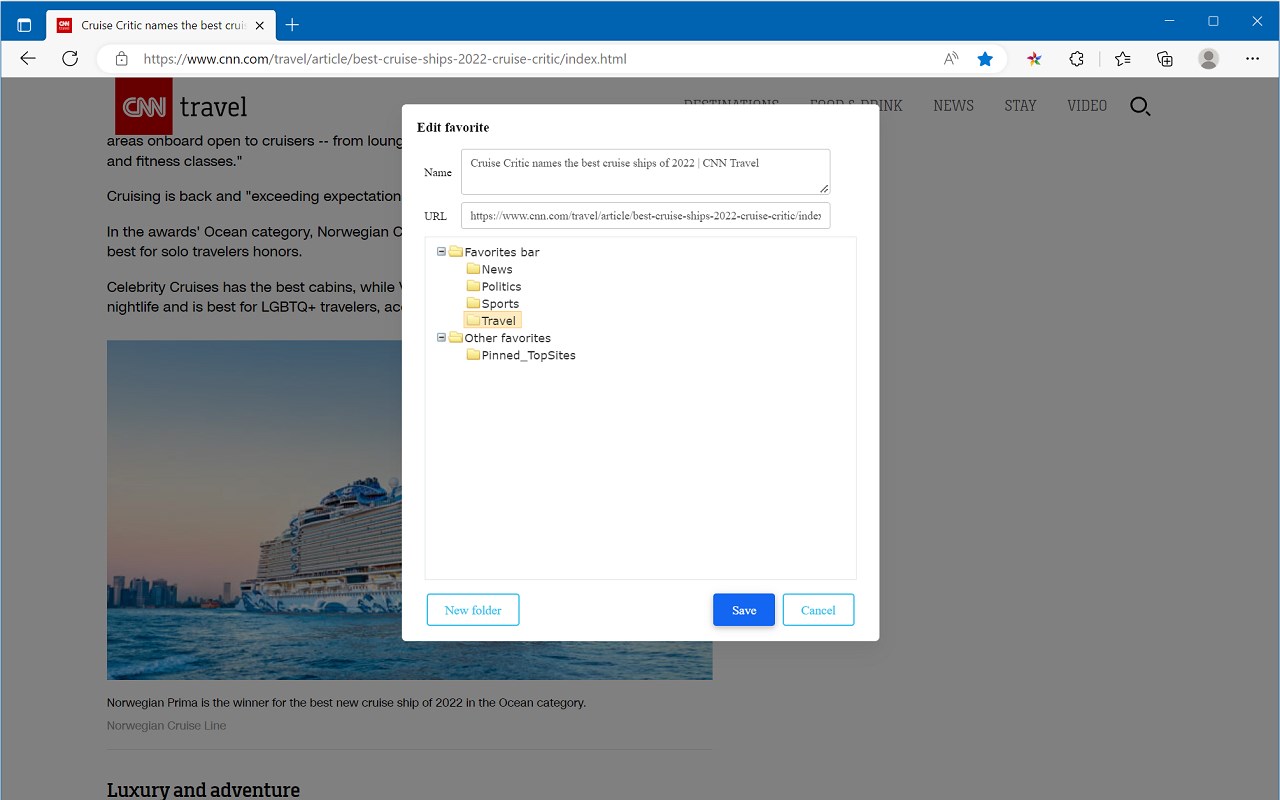The image size is (1280, 800).
Task: Click the search magnifier on CNN page
Action: point(1140,106)
